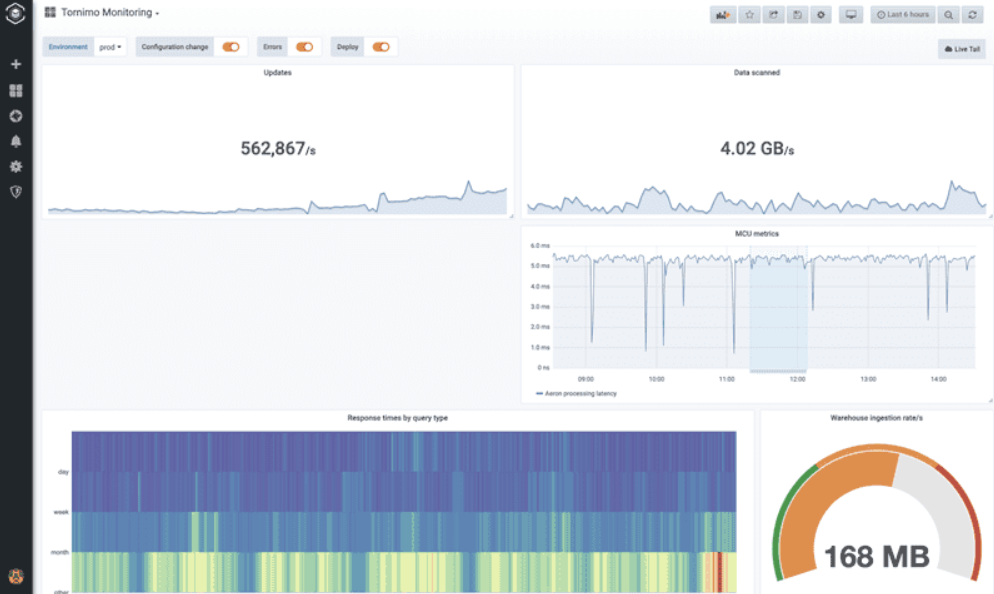The image size is (994, 594).
Task: Click the Aeron processing latency legend entry
Action: 576,394
